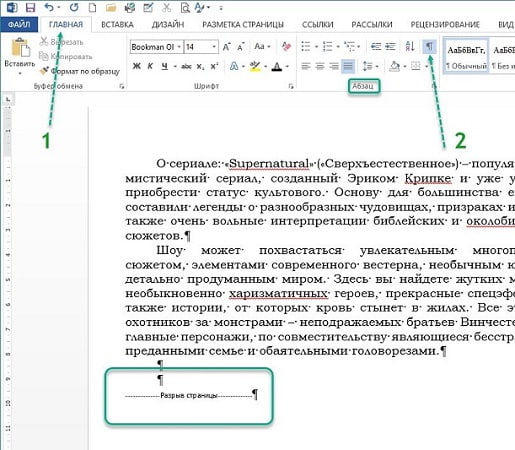Viewport: 515px width, 450px height.
Task: Click the ruler tab selector corner
Action: pyautogui.click(x=8, y=99)
